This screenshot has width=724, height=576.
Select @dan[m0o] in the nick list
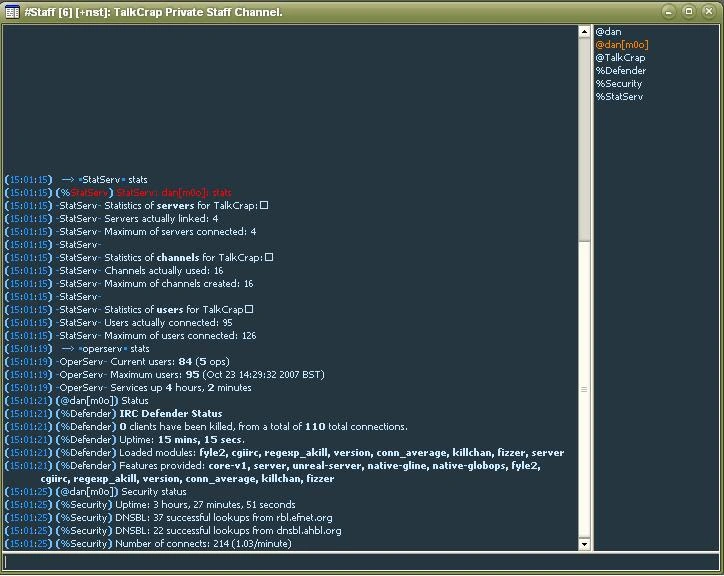(621, 45)
